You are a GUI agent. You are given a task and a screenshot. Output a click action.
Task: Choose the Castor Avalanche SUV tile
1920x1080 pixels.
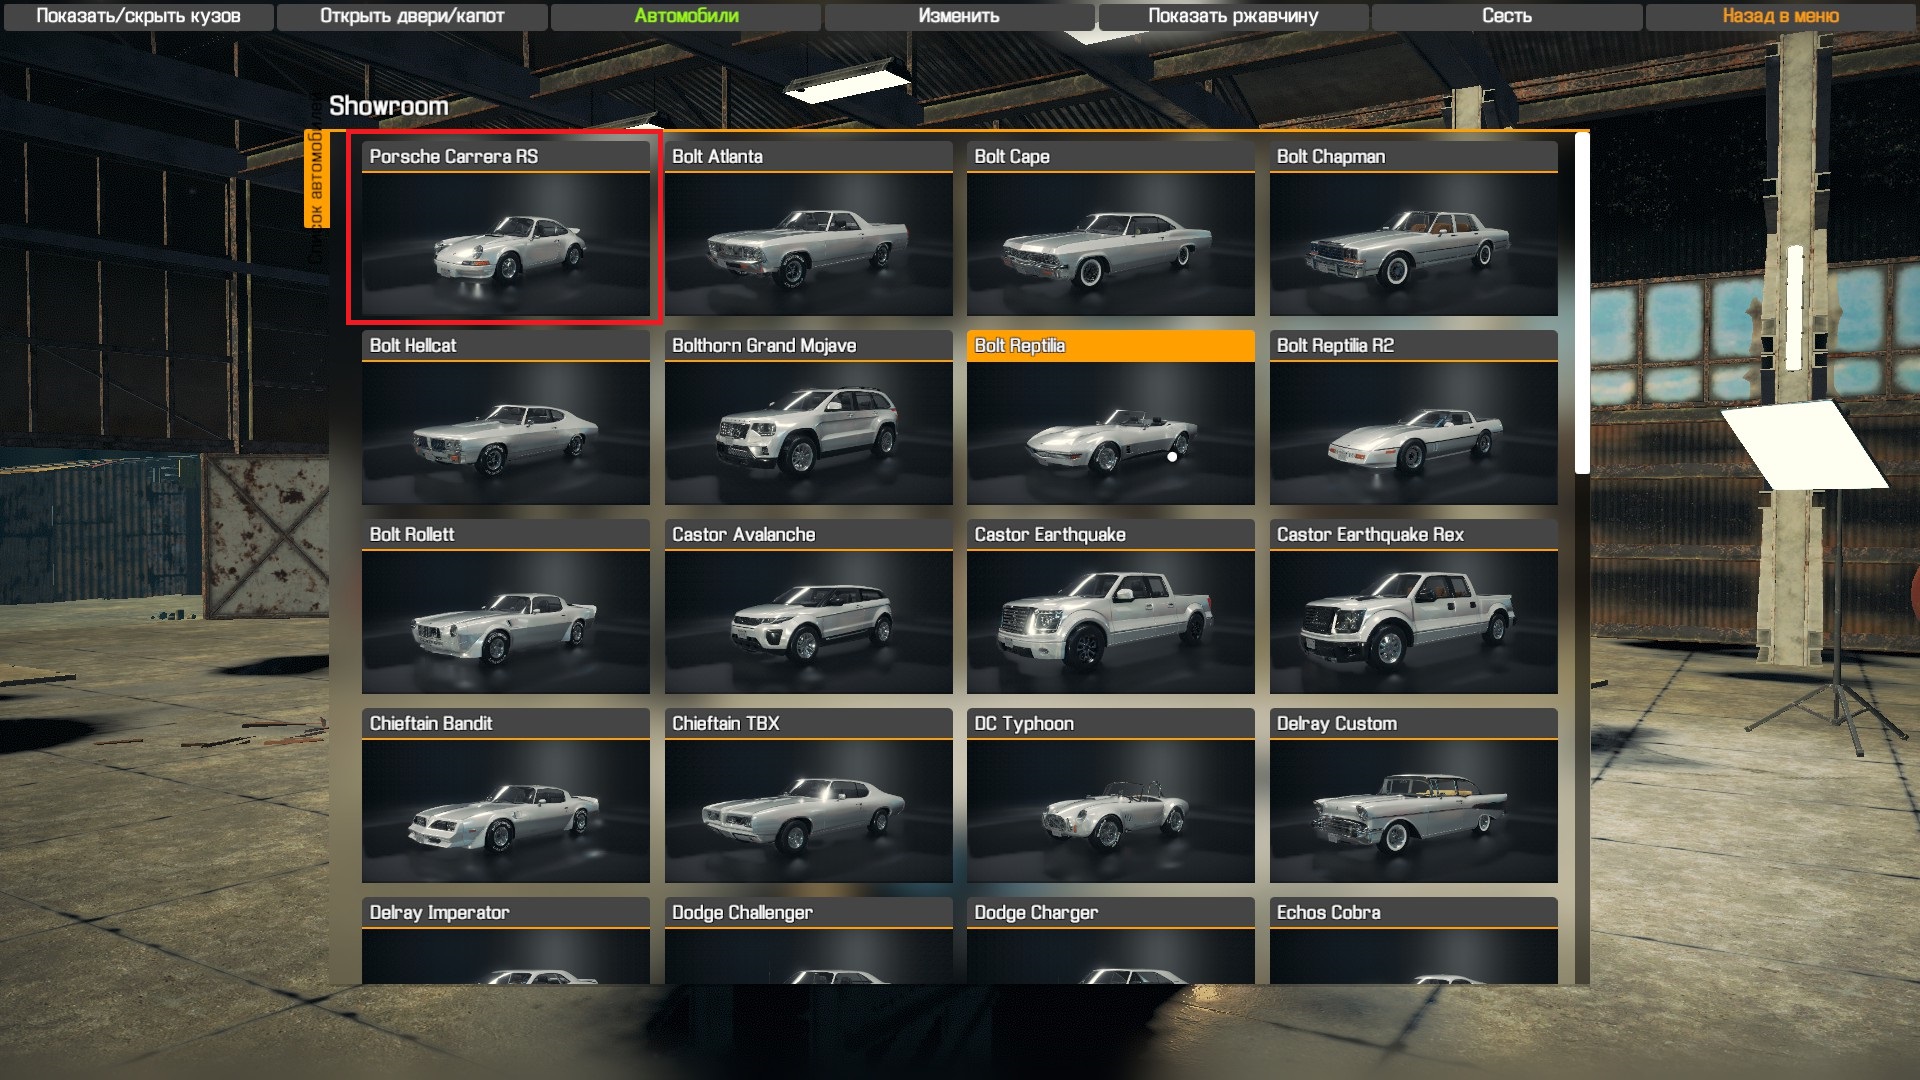pos(808,606)
